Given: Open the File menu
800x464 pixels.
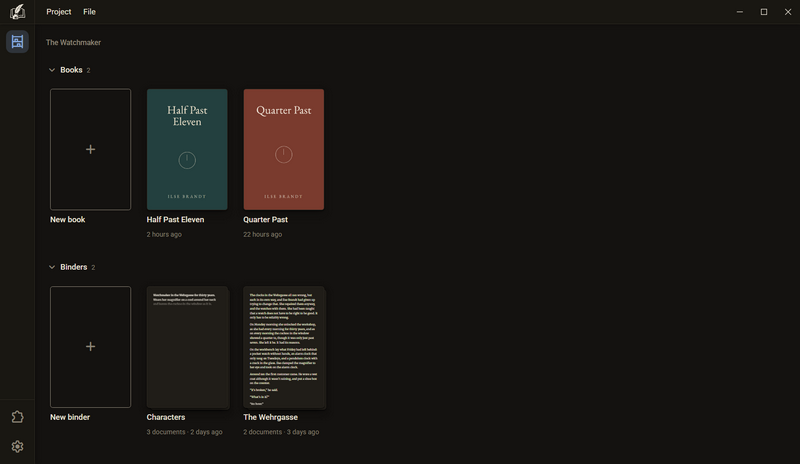Looking at the screenshot, I should point(89,12).
